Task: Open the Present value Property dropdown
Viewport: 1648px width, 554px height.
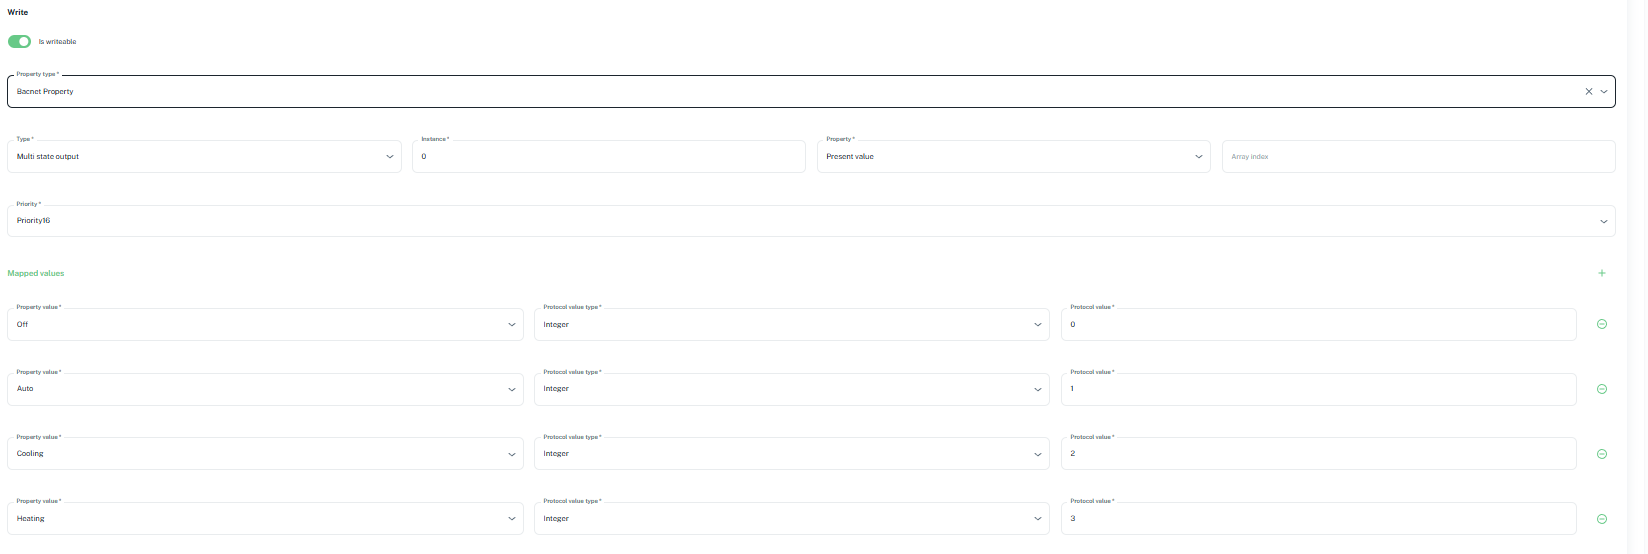Action: (x=1013, y=157)
